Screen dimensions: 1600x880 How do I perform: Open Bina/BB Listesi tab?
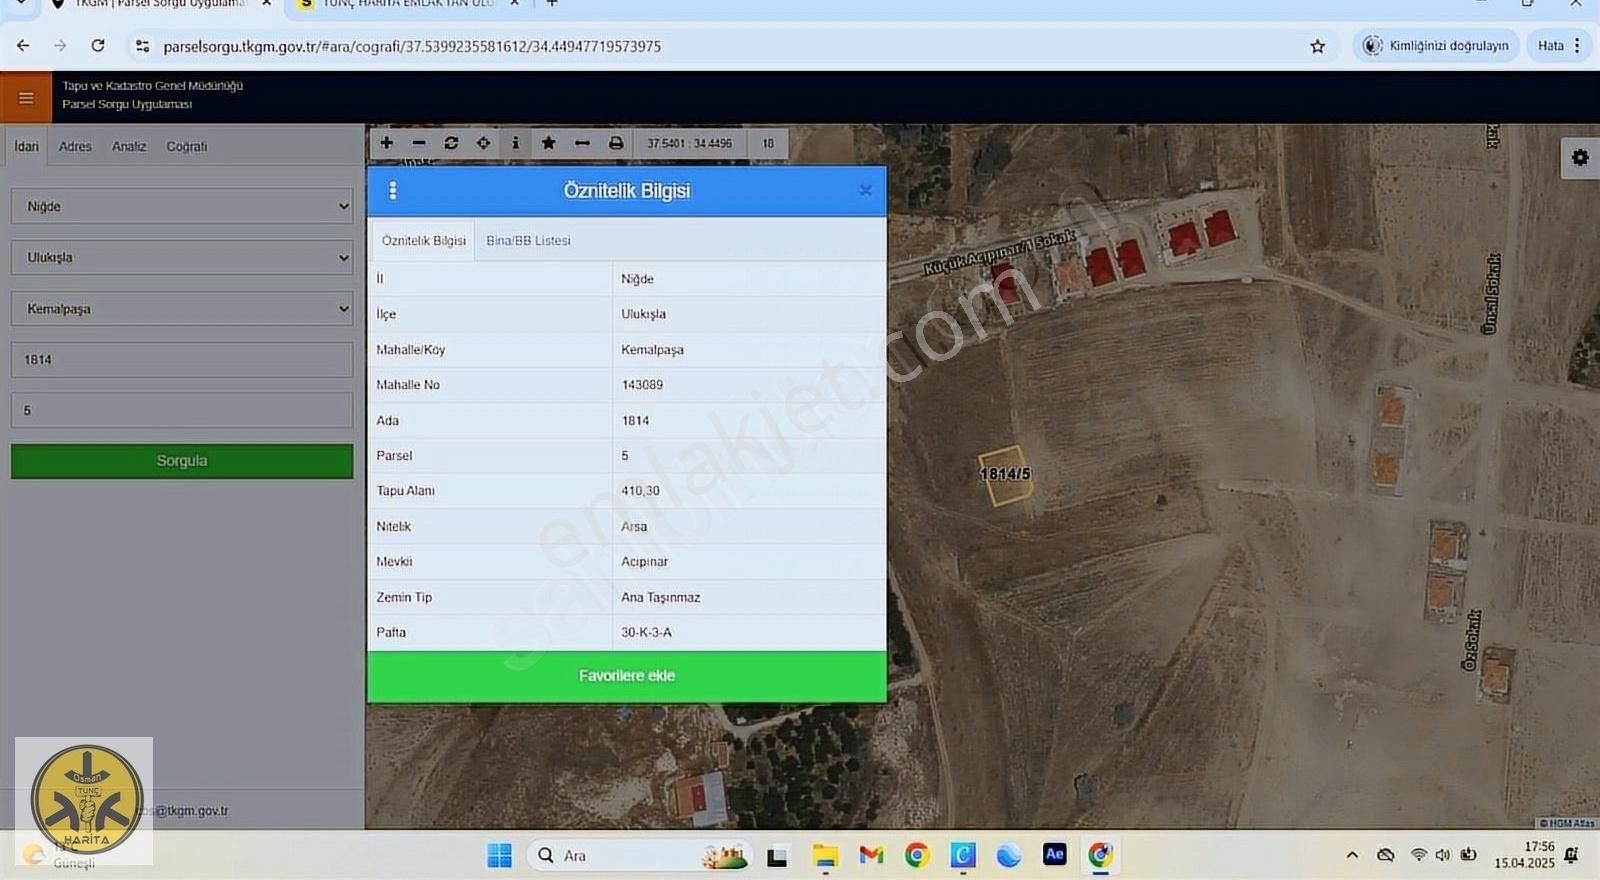[x=528, y=241]
